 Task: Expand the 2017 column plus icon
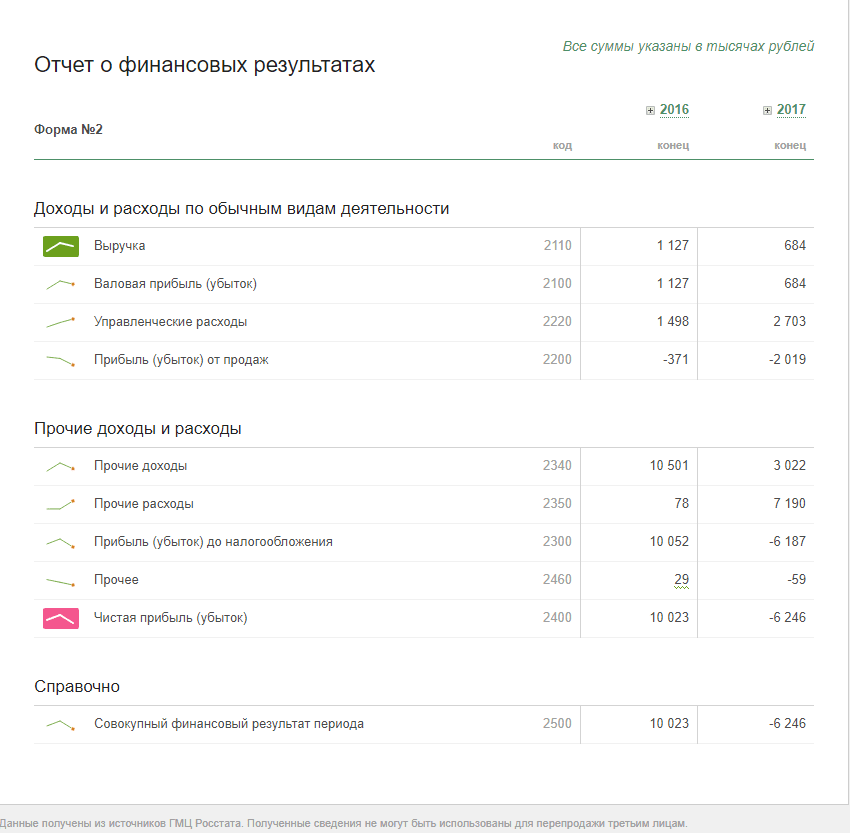(767, 111)
